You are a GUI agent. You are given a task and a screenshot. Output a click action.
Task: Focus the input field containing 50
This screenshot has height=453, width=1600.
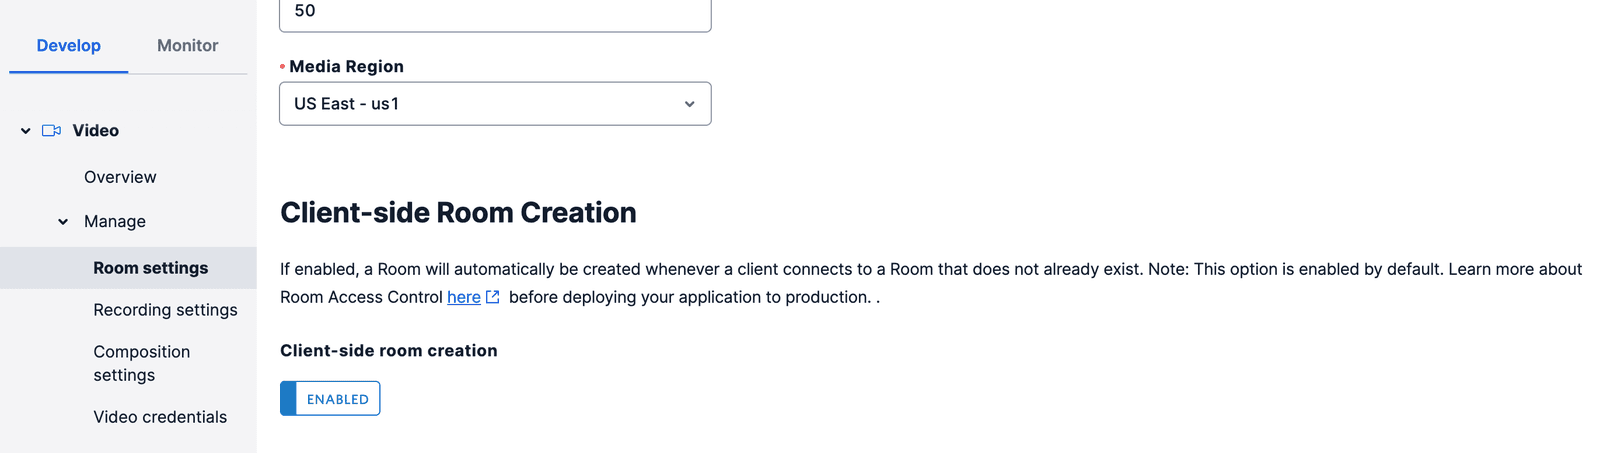494,12
